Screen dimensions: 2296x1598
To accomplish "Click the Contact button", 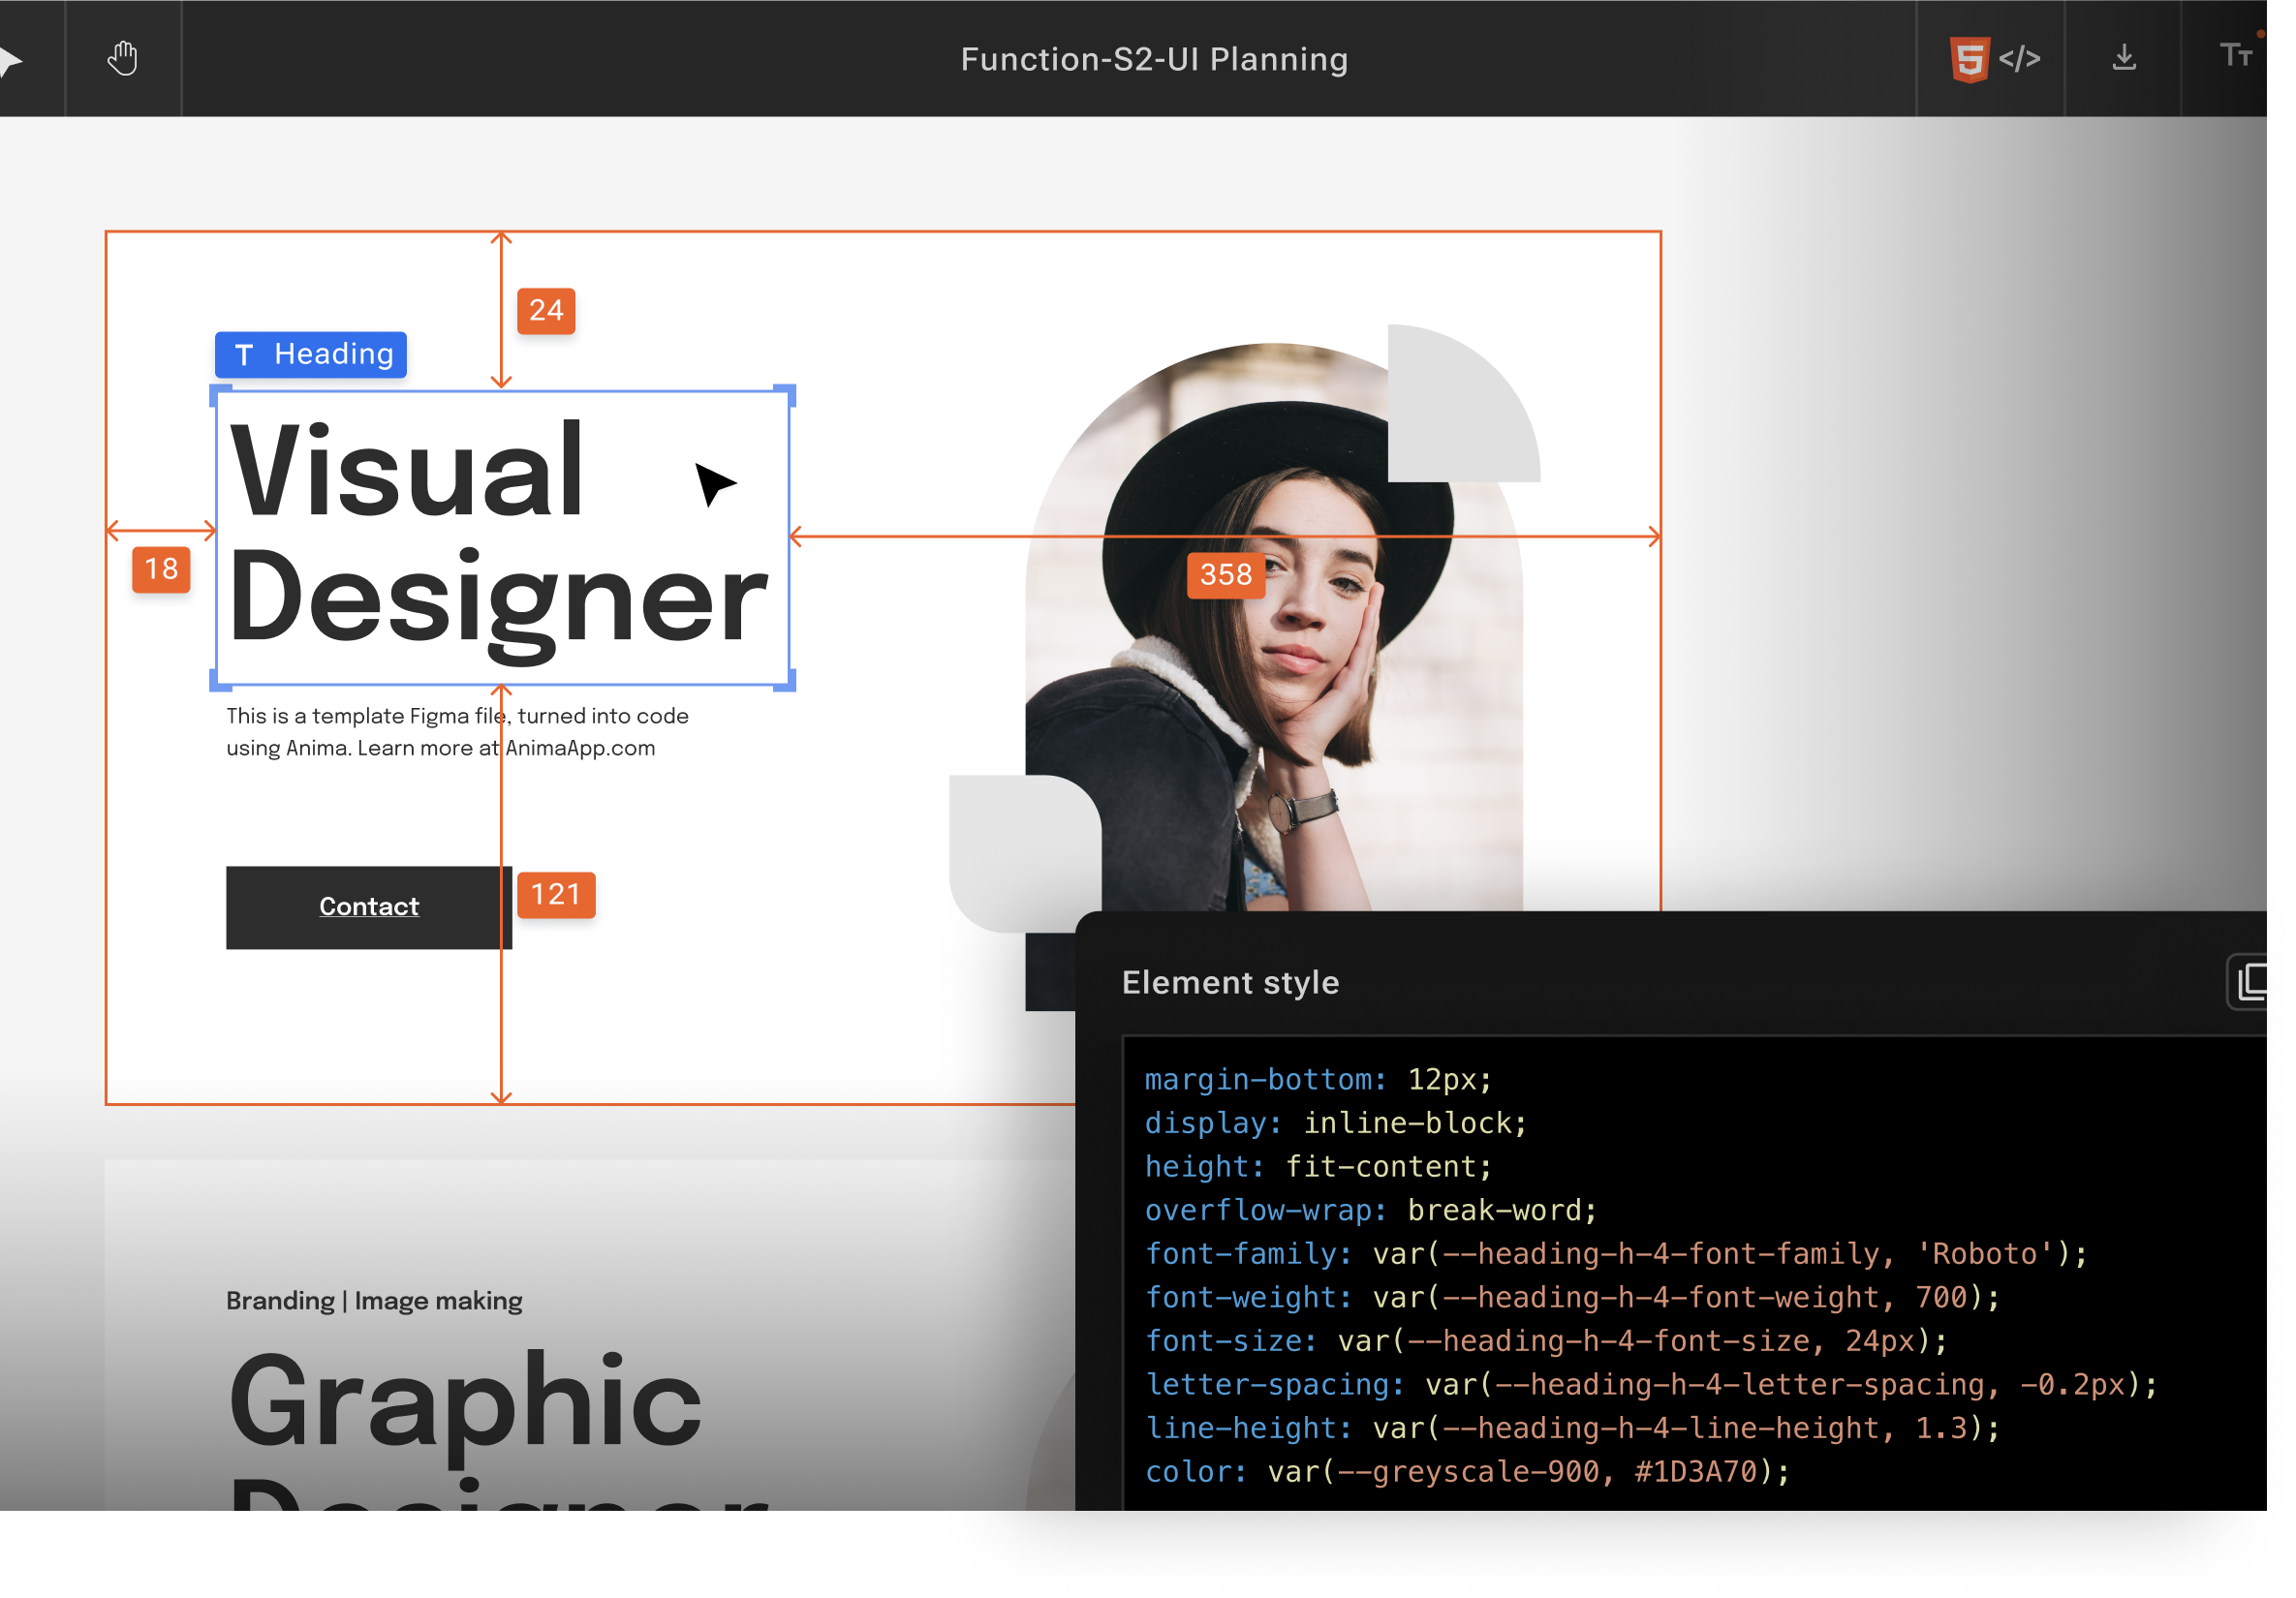I will pyautogui.click(x=368, y=906).
